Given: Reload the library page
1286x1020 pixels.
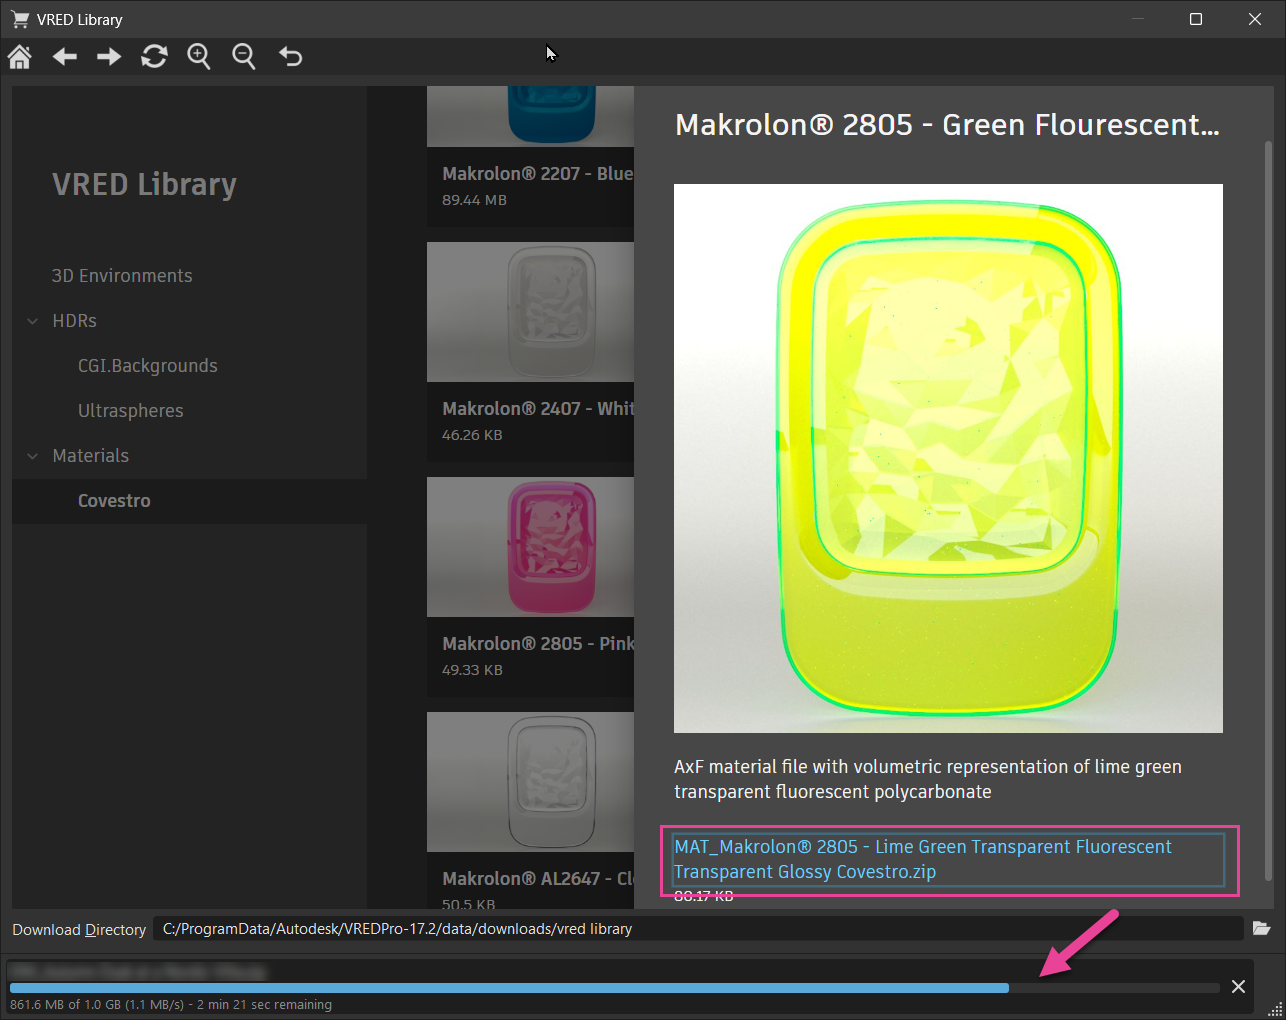Looking at the screenshot, I should [154, 57].
